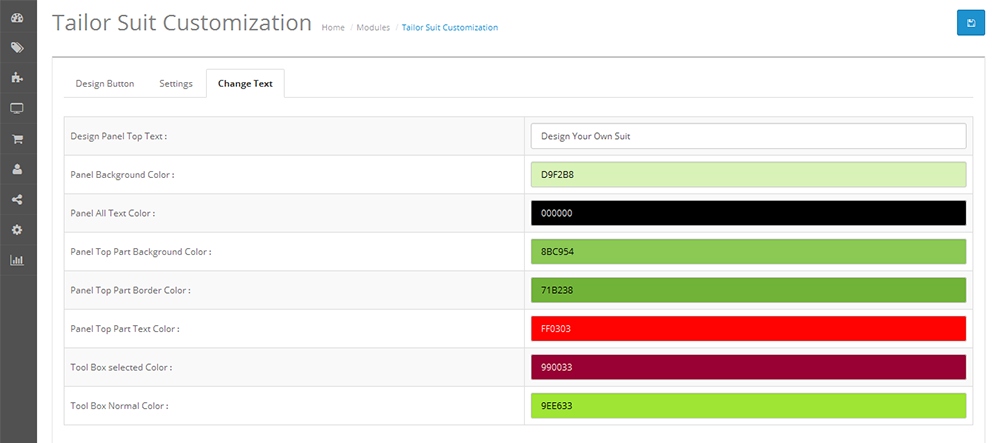Switch to the Settings tab

click(x=176, y=84)
